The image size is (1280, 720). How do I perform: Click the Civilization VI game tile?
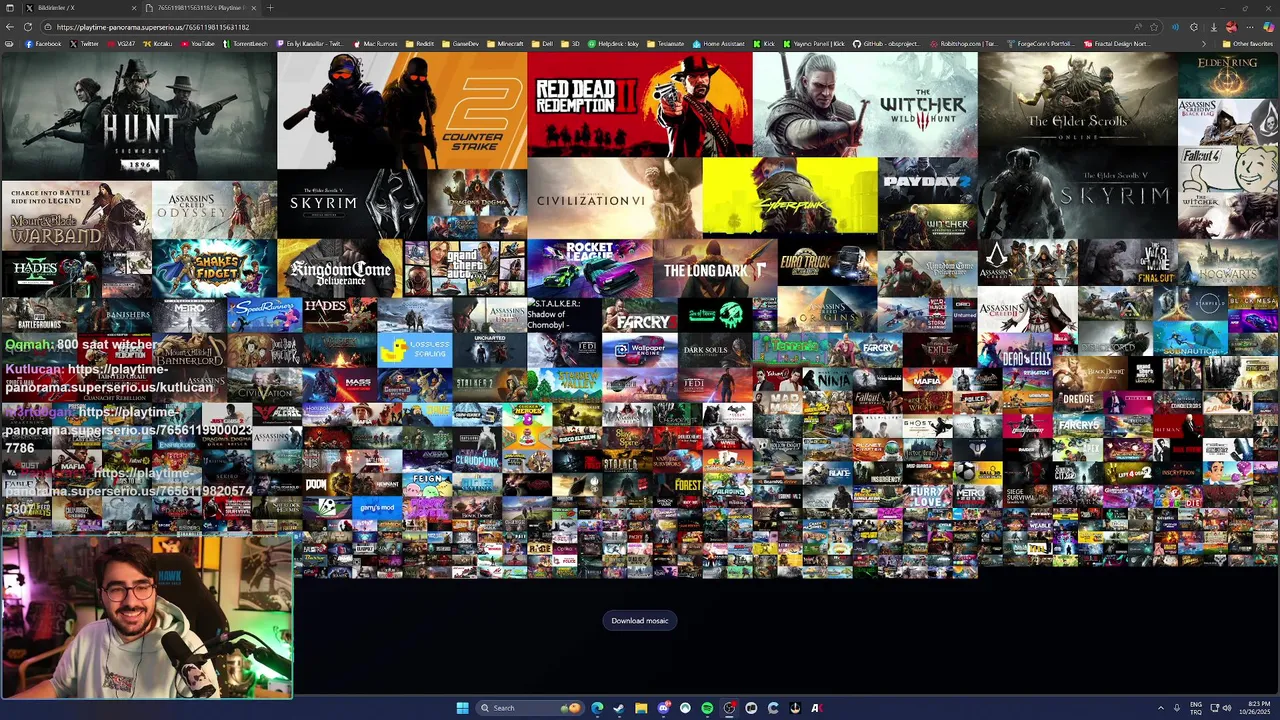(615, 197)
